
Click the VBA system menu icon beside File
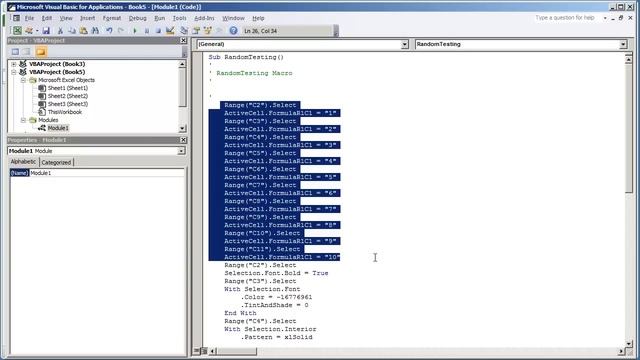click(16, 18)
